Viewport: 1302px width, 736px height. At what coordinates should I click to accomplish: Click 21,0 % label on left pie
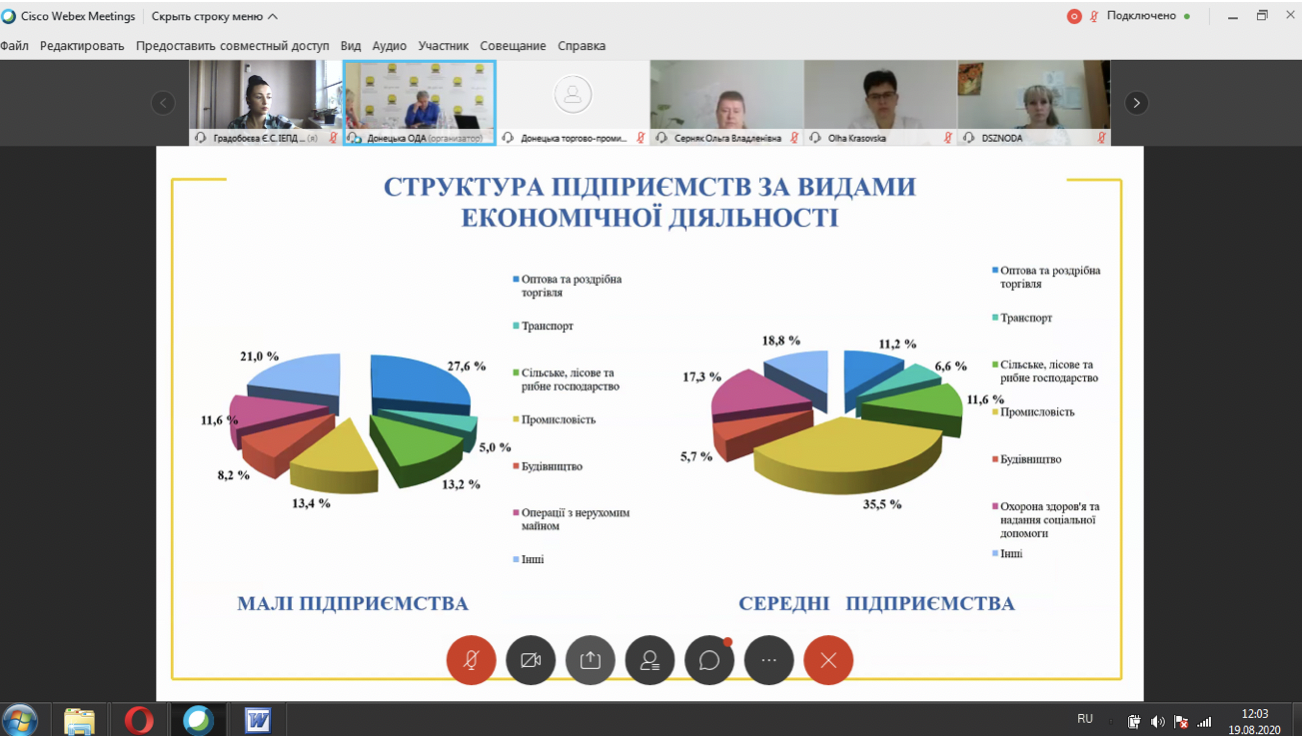click(260, 356)
